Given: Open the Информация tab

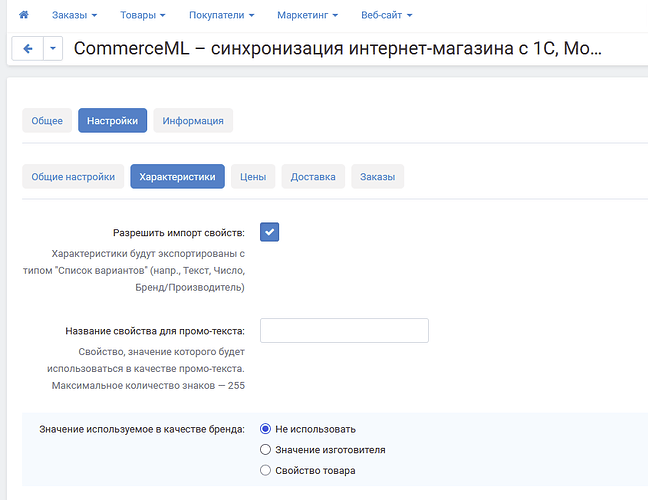Looking at the screenshot, I should [x=193, y=120].
